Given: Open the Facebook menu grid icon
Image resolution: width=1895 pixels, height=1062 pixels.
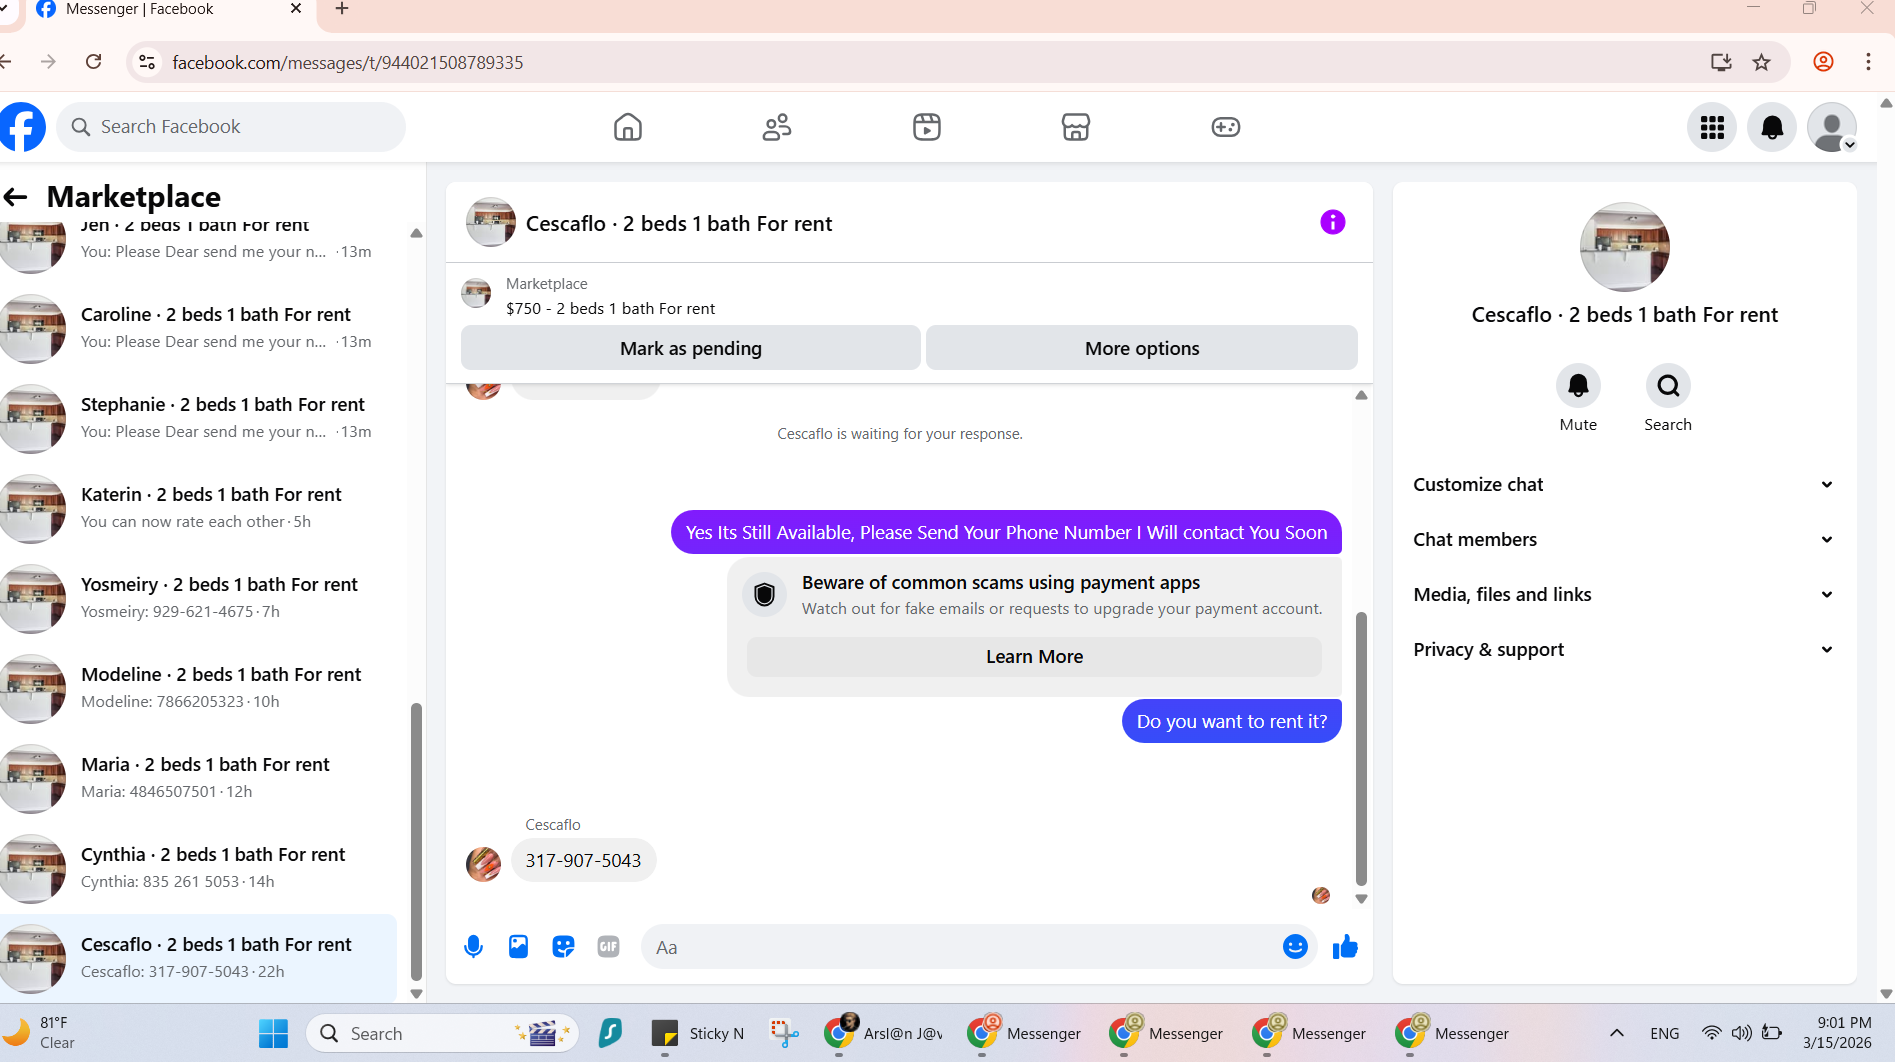Looking at the screenshot, I should tap(1712, 127).
